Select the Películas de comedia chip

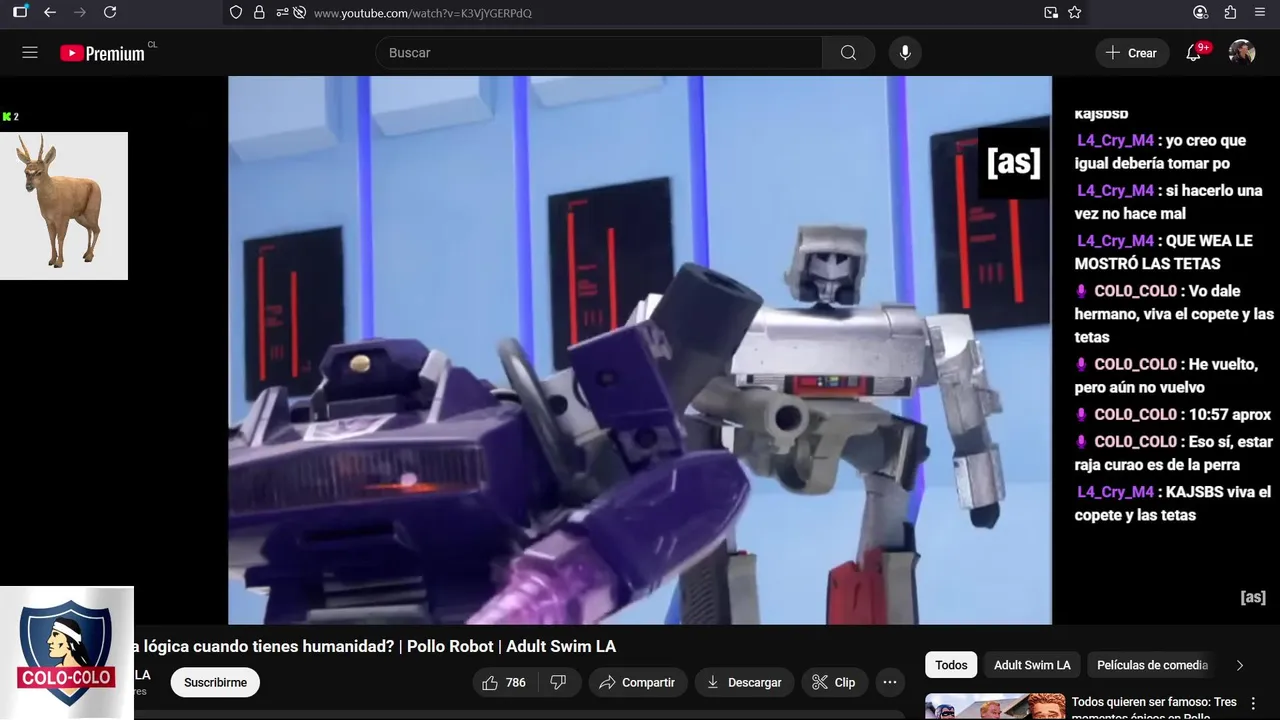pyautogui.click(x=1152, y=665)
